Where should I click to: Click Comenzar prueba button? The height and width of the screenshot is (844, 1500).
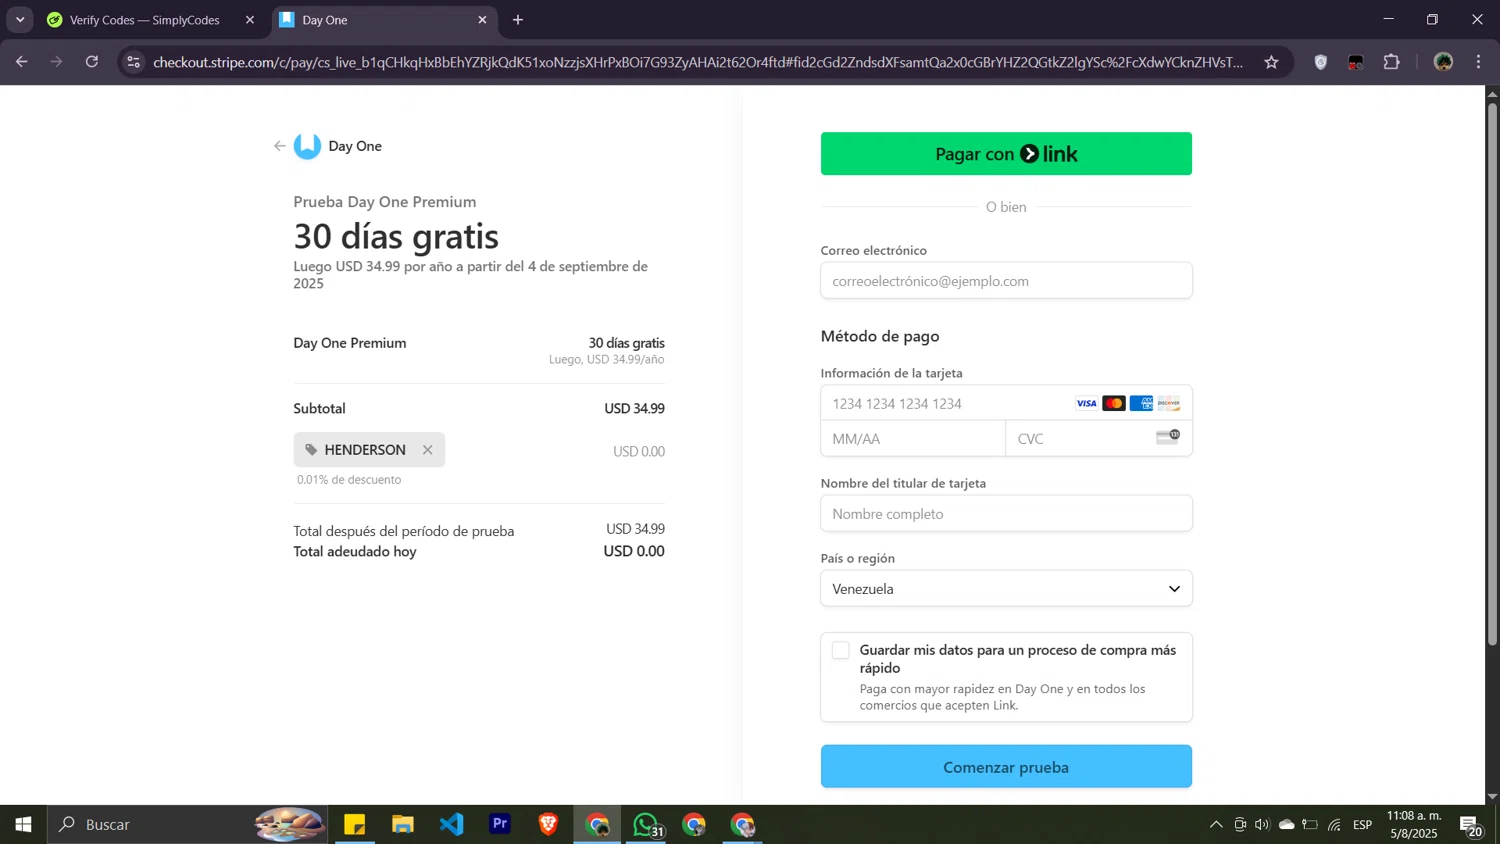(x=1006, y=767)
